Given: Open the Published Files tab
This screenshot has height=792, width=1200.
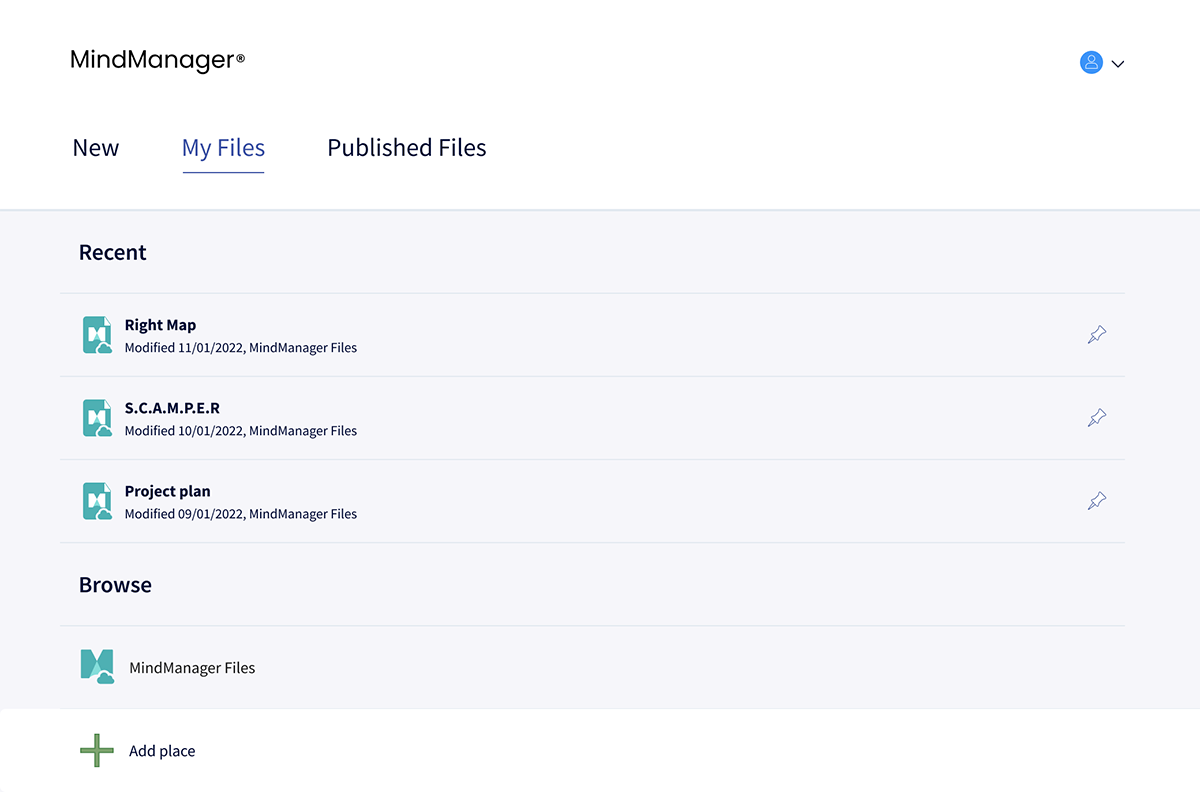Looking at the screenshot, I should [407, 148].
